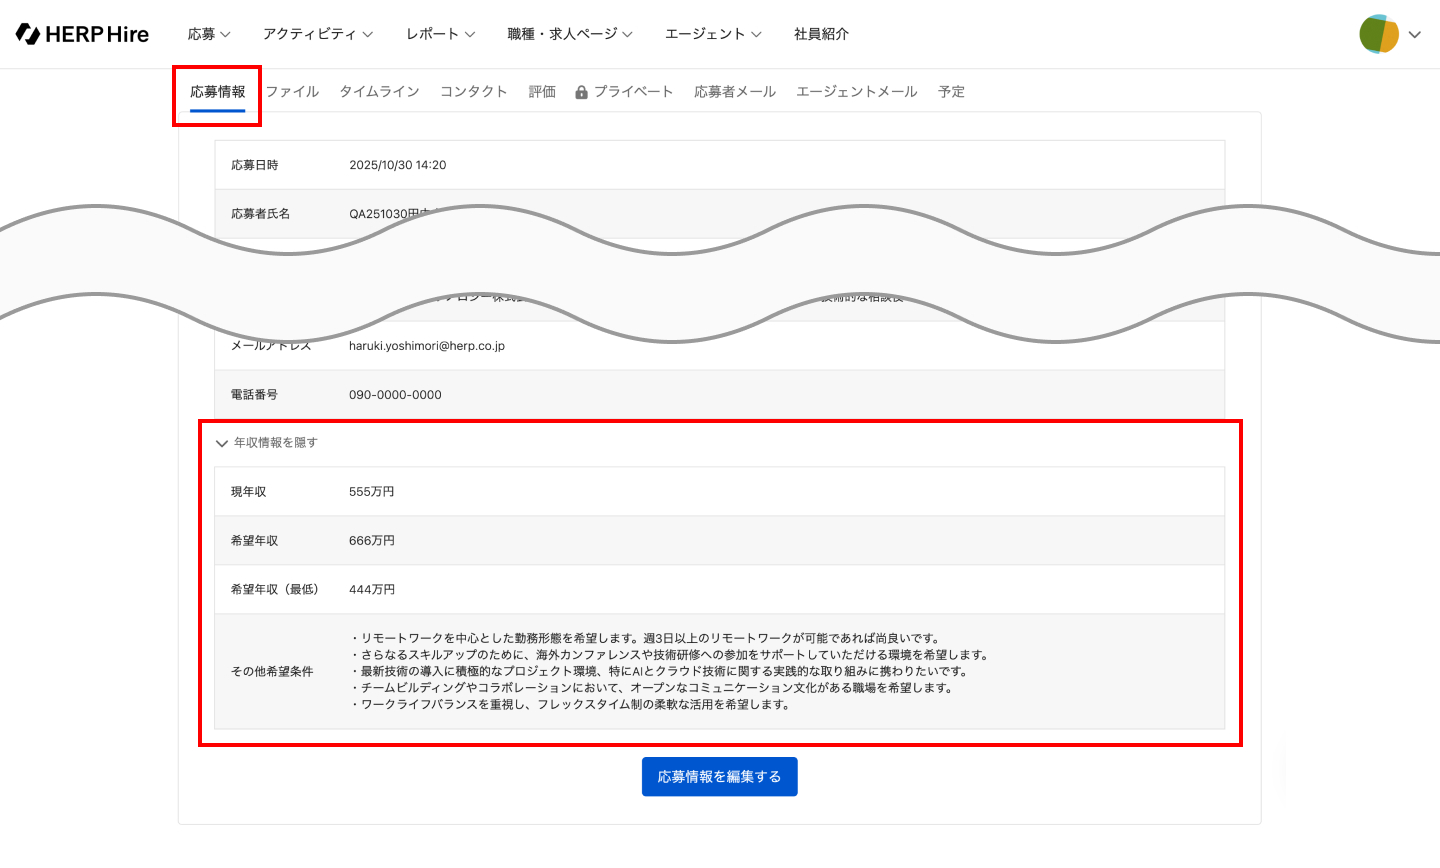Open the エージェントメール tab
This screenshot has height=868, width=1440.
pos(856,92)
